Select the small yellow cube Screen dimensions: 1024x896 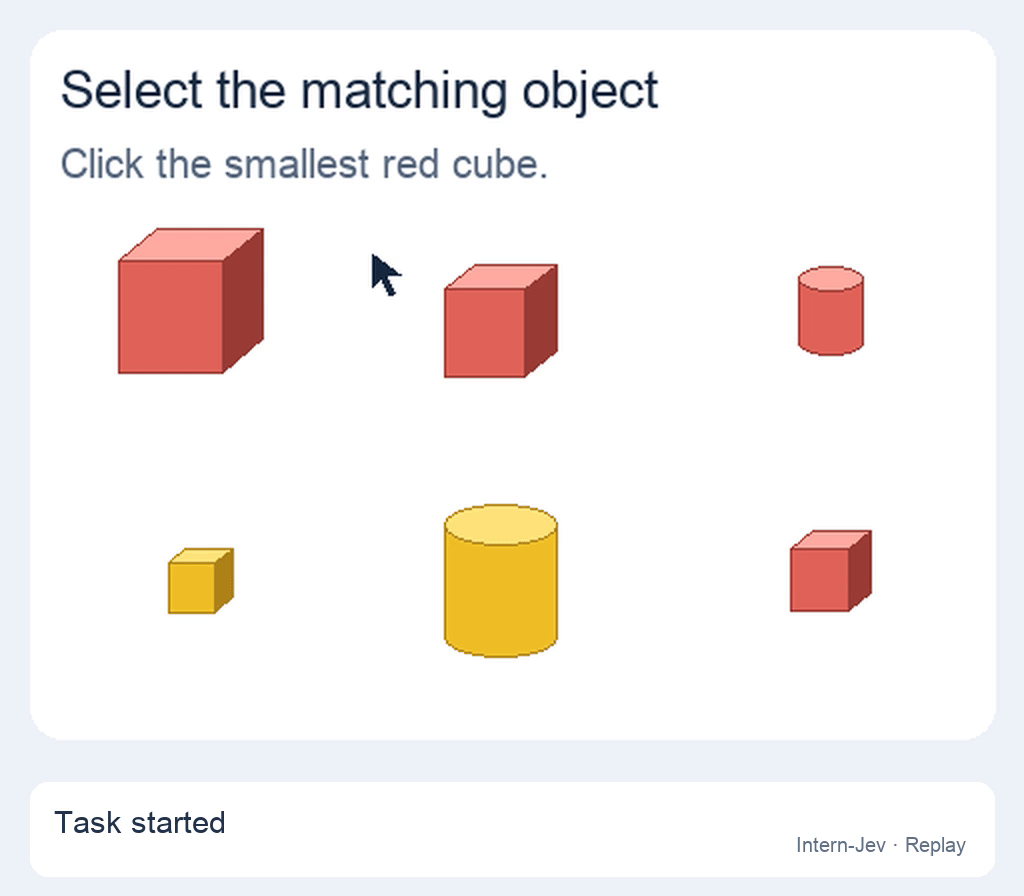(200, 581)
